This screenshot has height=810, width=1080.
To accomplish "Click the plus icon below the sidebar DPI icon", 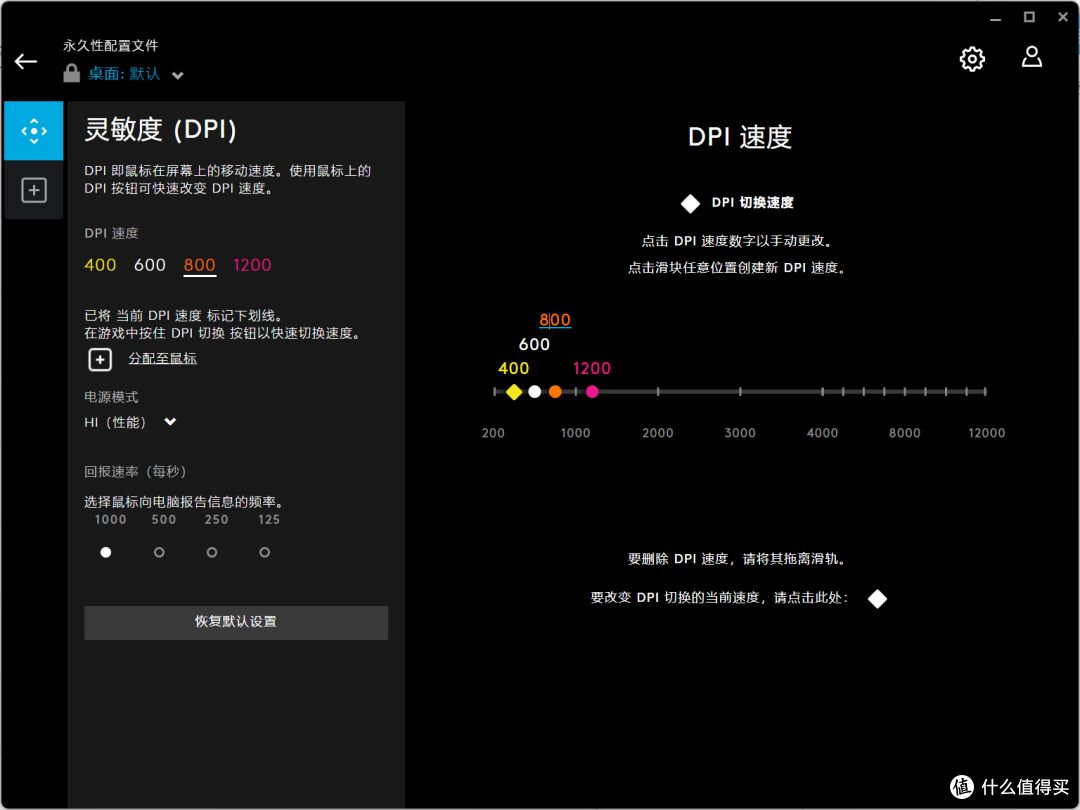I will click(x=33, y=190).
